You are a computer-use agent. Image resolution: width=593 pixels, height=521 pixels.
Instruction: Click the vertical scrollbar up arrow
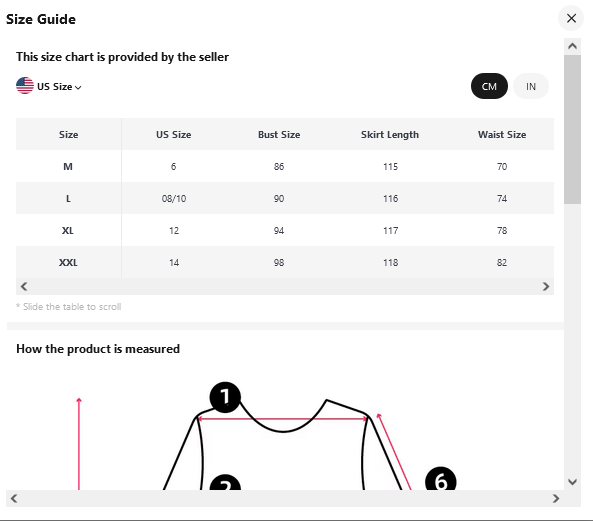pos(572,46)
